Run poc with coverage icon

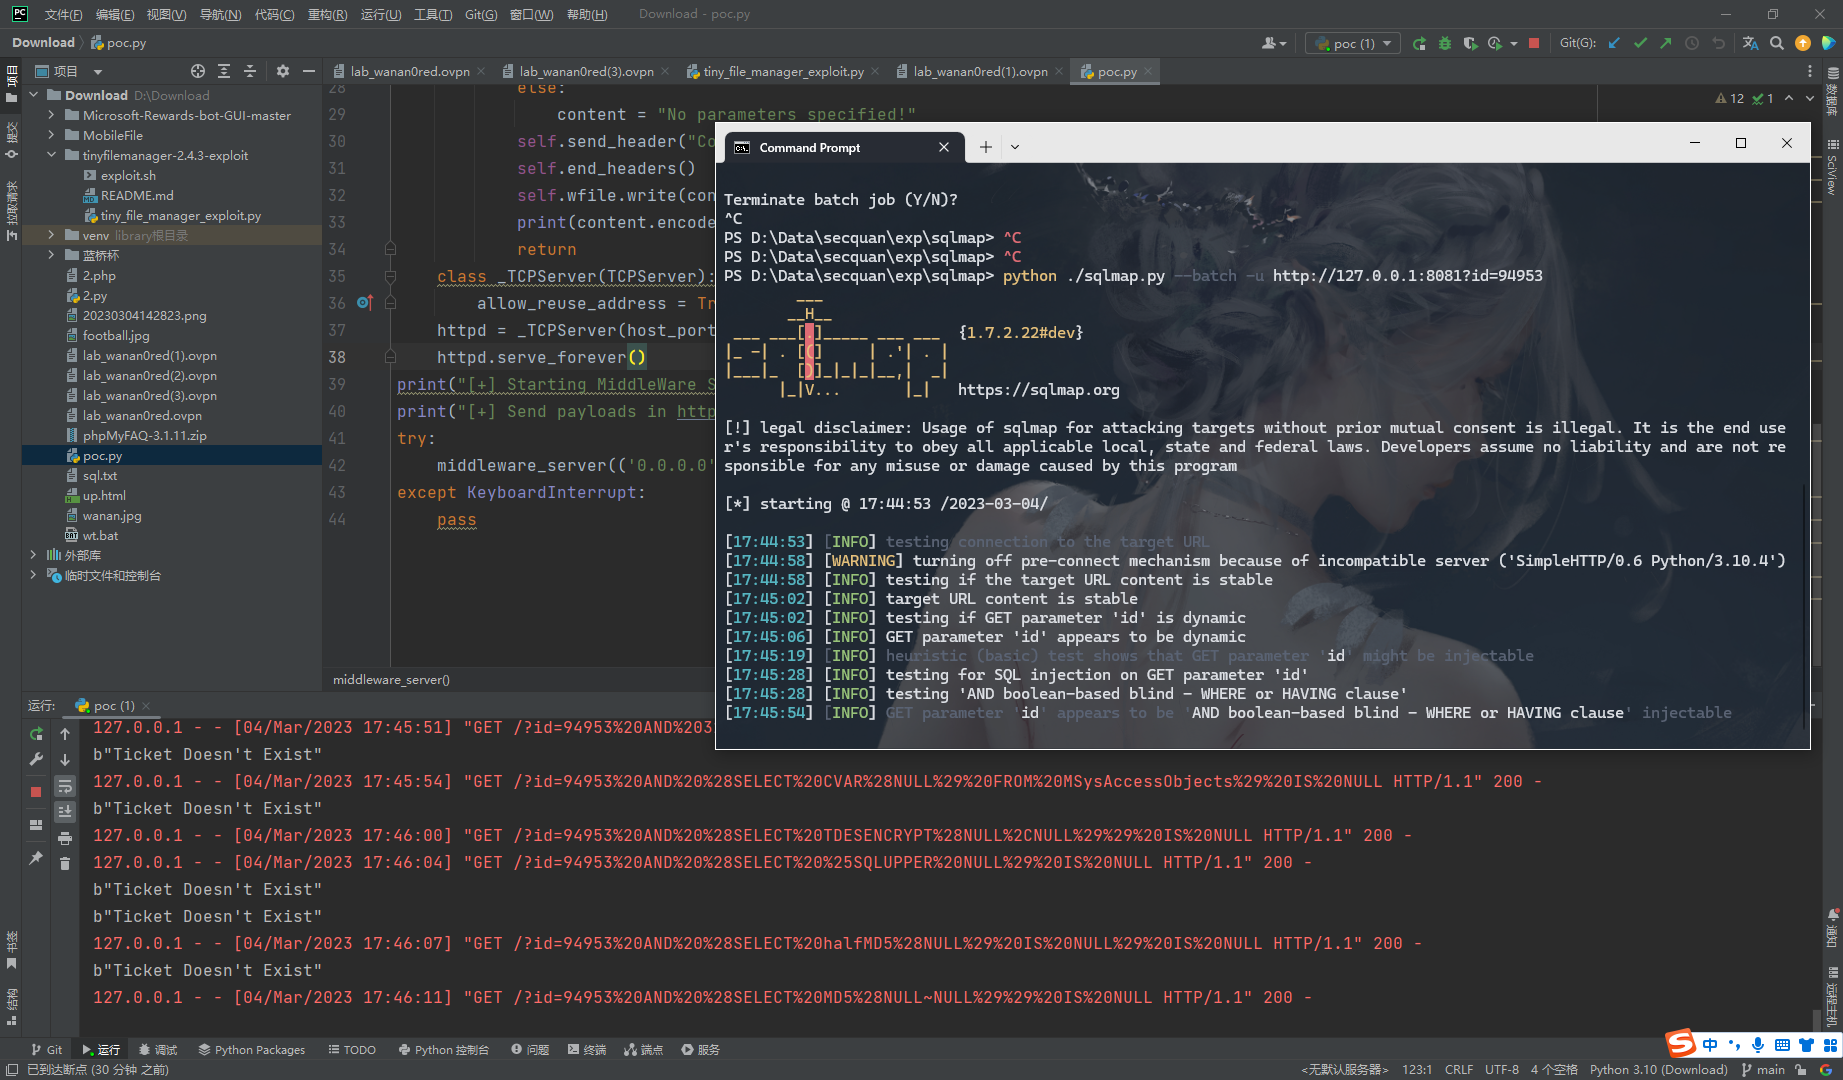1470,43
